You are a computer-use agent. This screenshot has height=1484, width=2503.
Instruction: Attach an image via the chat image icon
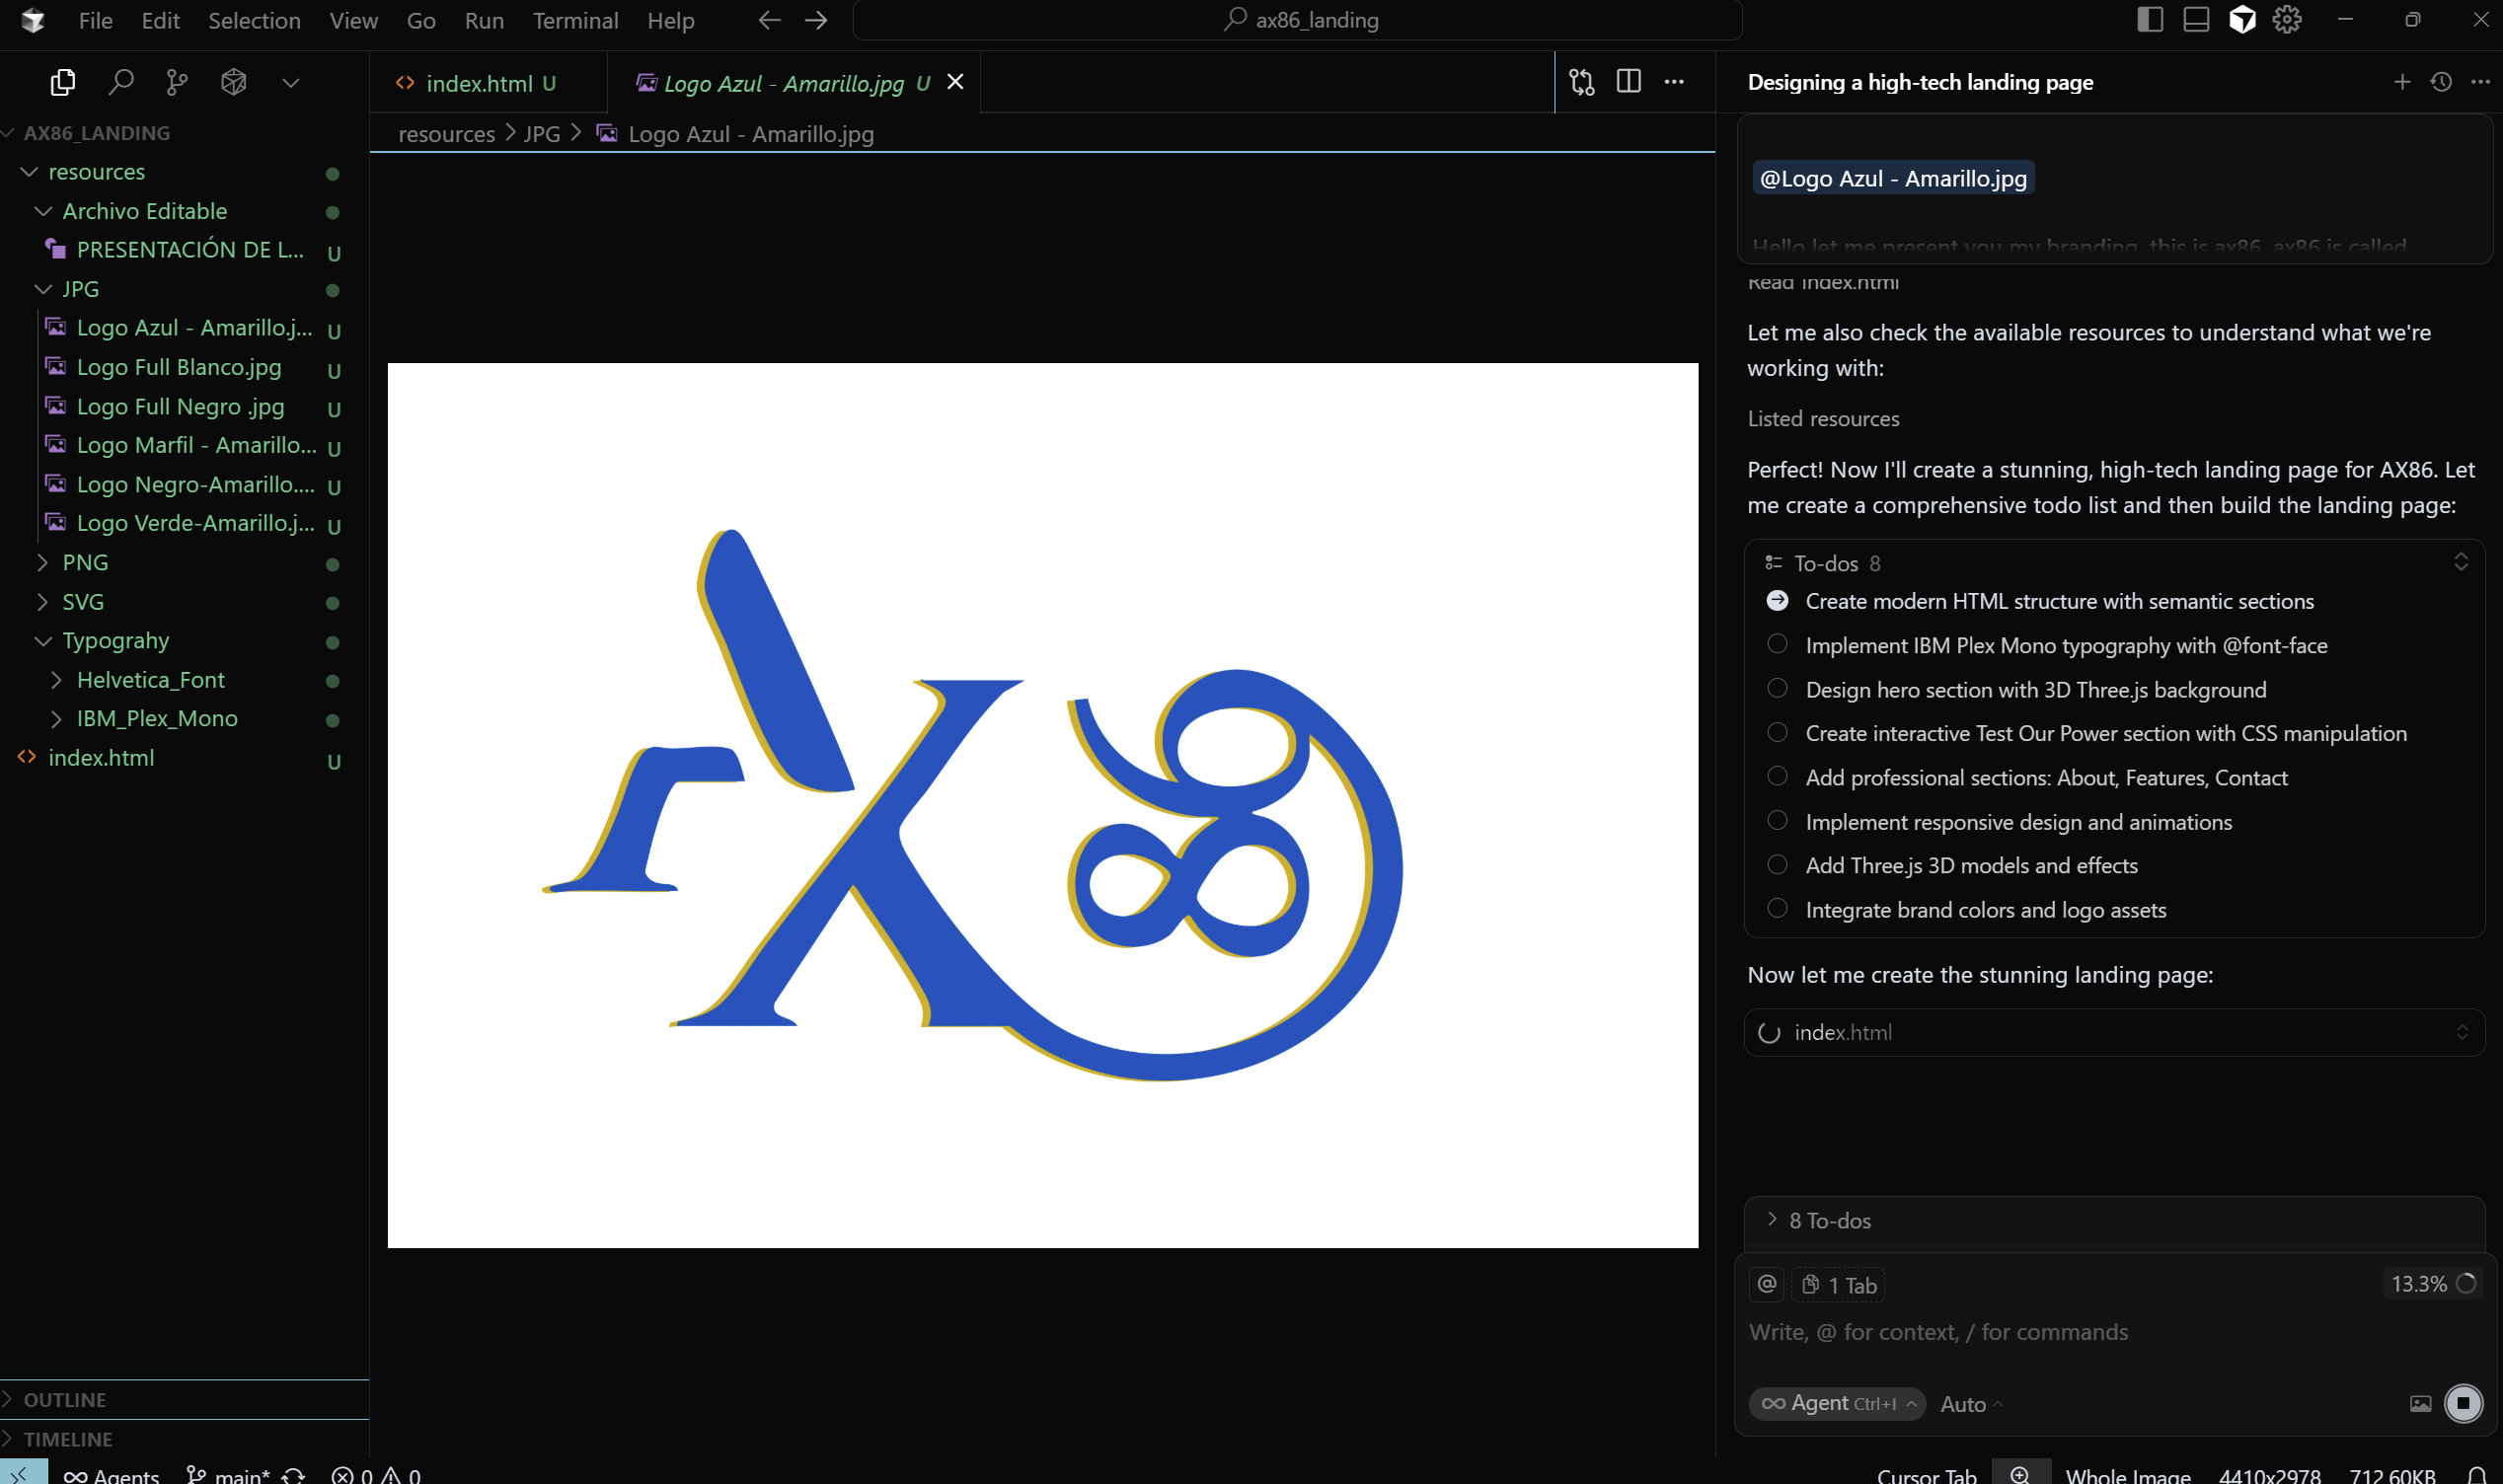tap(2419, 1403)
